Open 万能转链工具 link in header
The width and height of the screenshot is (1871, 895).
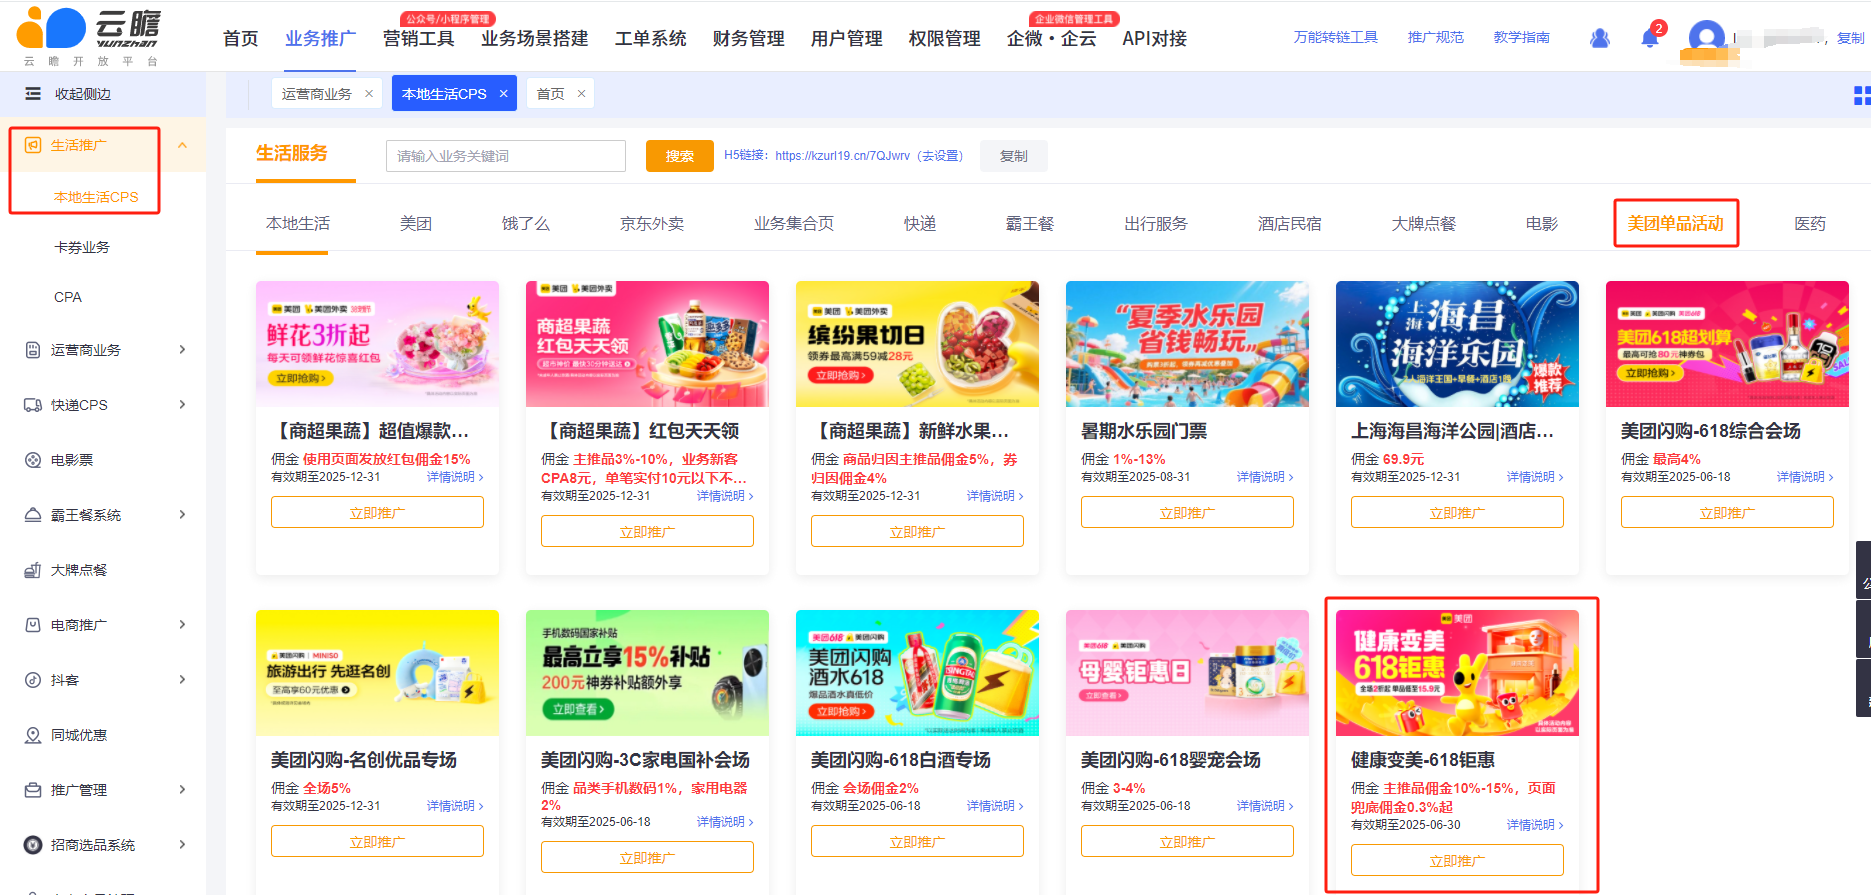[1335, 37]
